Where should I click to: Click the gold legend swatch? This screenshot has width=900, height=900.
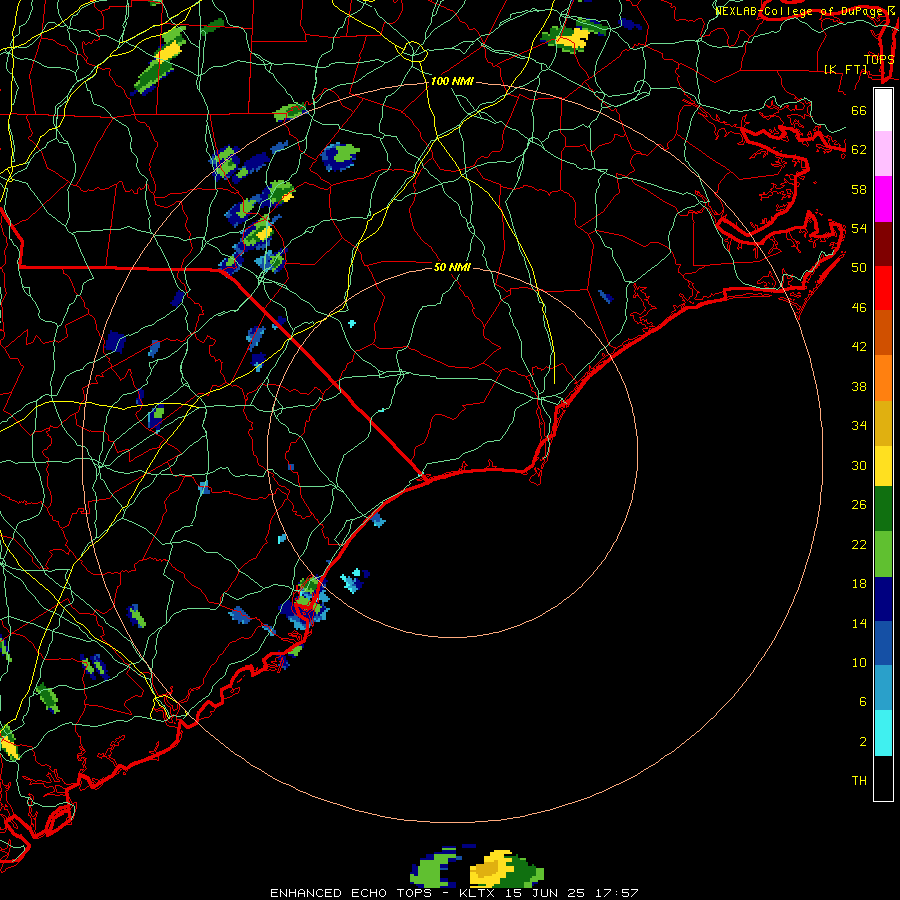click(883, 423)
